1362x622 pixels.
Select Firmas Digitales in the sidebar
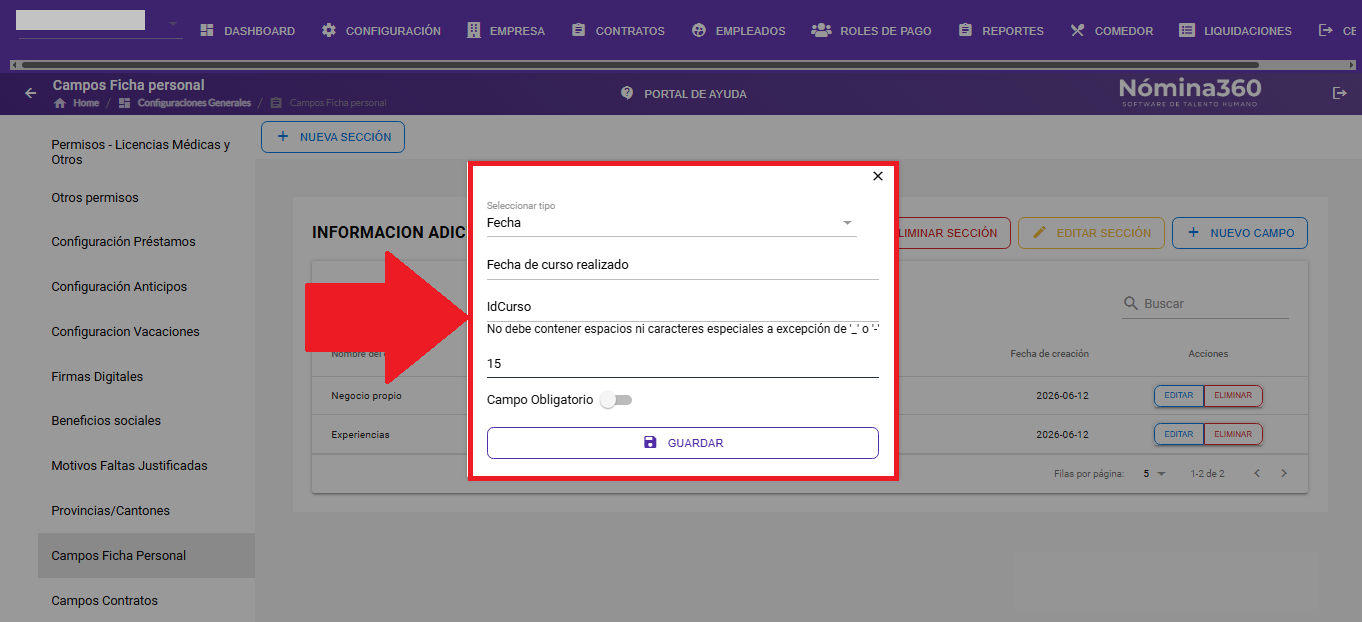tap(146, 377)
